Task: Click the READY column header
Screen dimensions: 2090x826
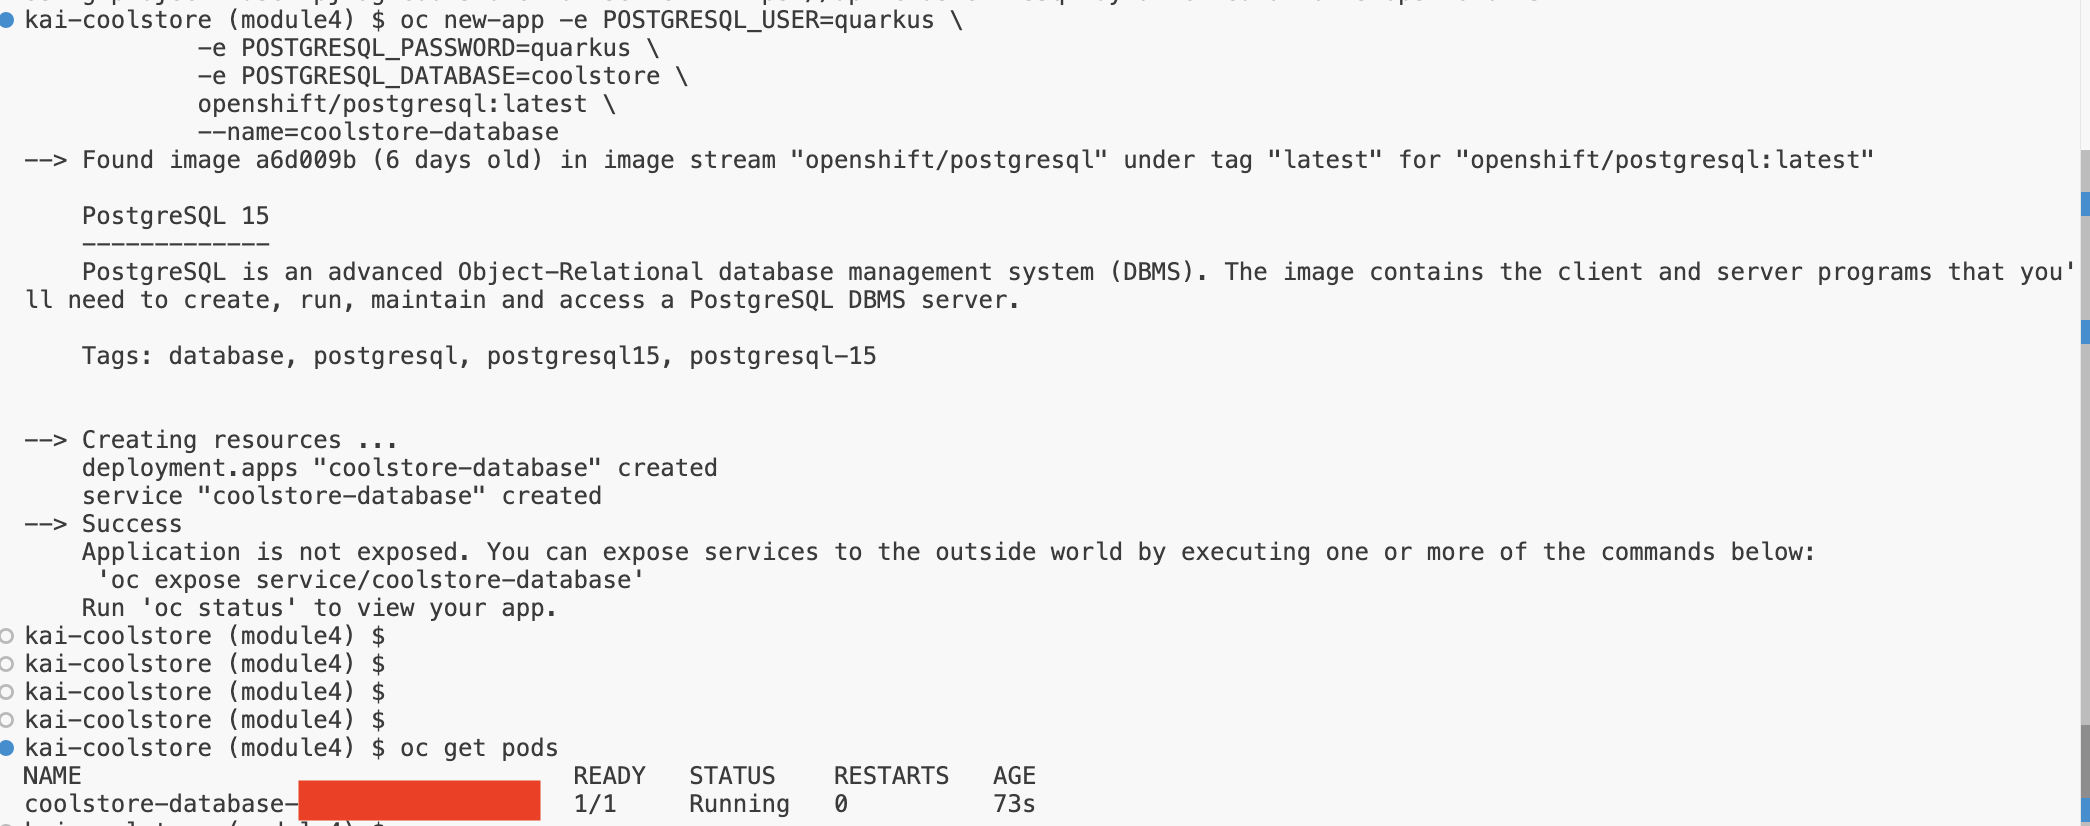Action: [x=609, y=776]
